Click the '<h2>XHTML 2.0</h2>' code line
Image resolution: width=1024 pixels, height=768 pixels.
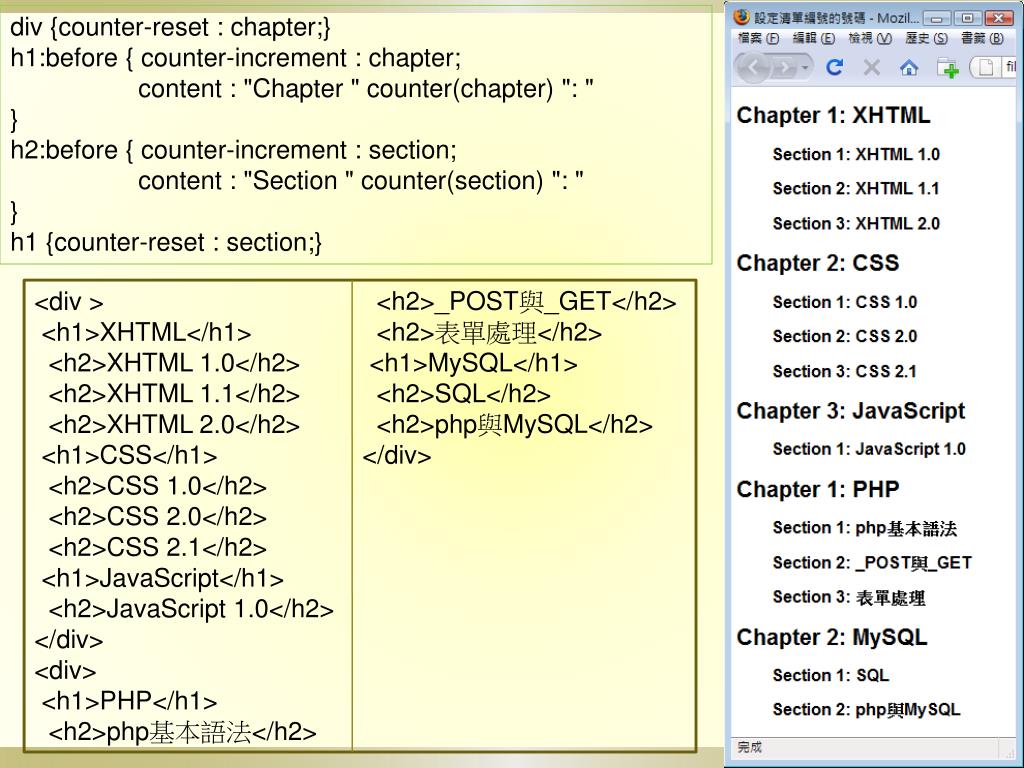(x=174, y=425)
